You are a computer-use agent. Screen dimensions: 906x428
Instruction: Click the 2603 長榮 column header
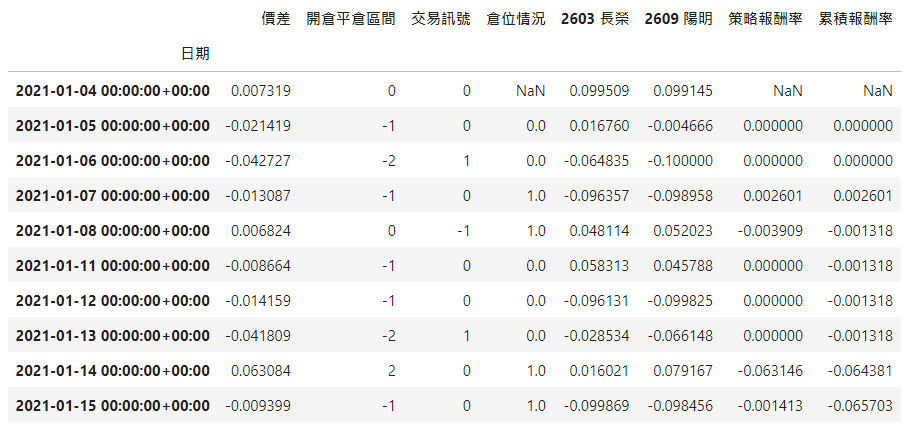tap(595, 19)
